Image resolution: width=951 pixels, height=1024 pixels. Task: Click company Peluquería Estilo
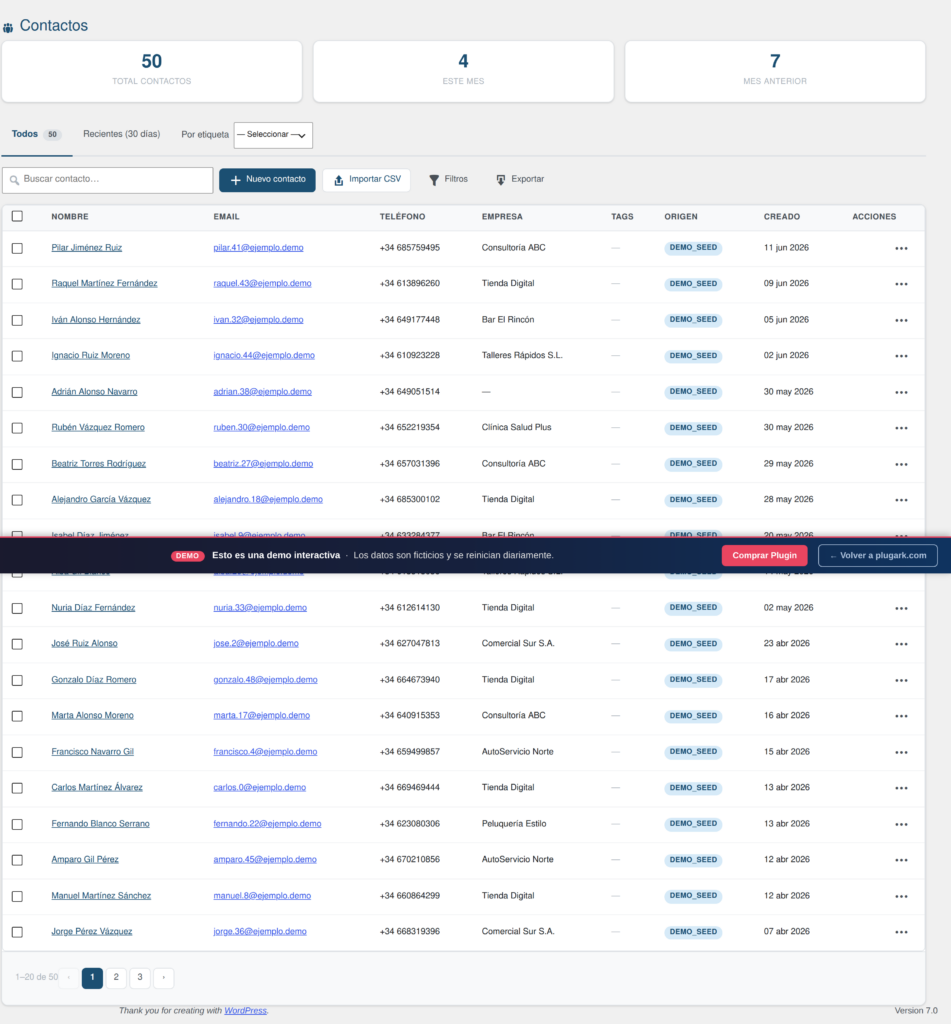(x=514, y=824)
